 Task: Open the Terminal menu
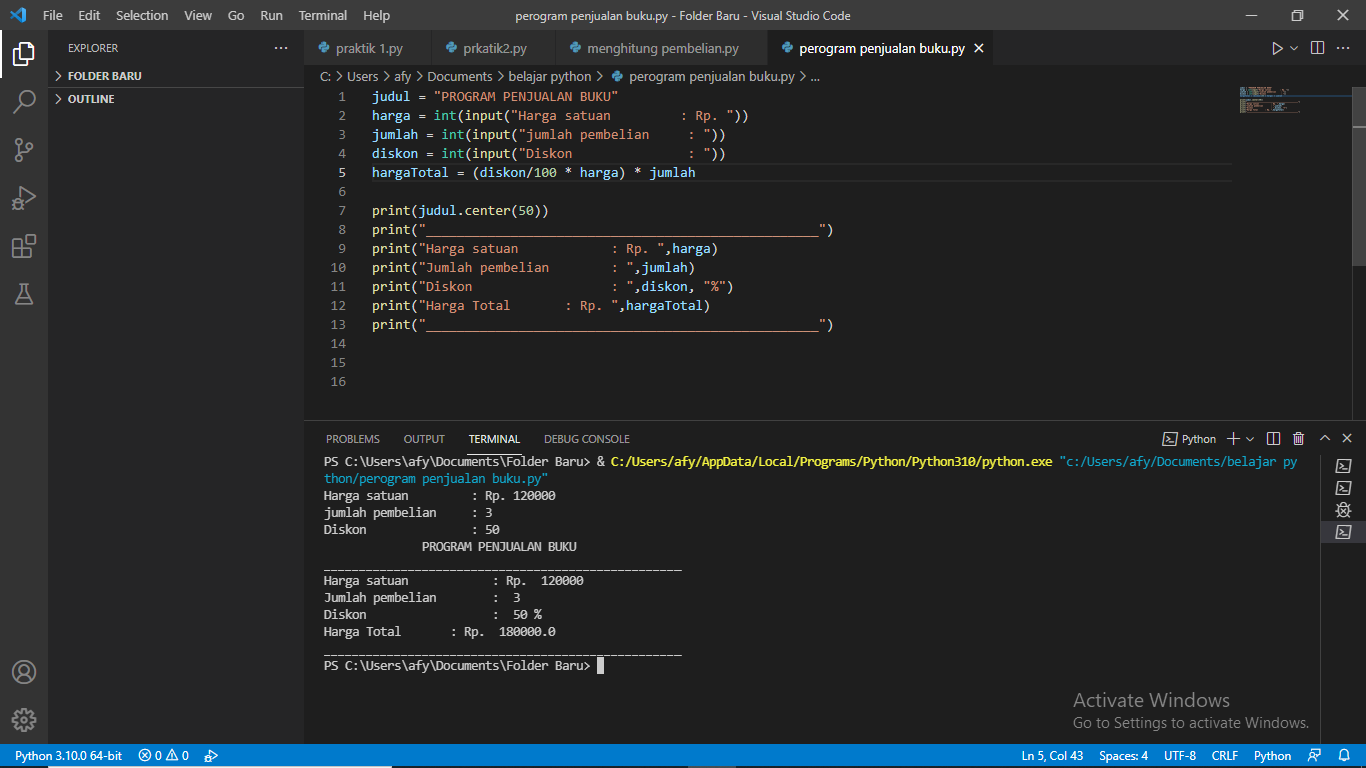322,15
